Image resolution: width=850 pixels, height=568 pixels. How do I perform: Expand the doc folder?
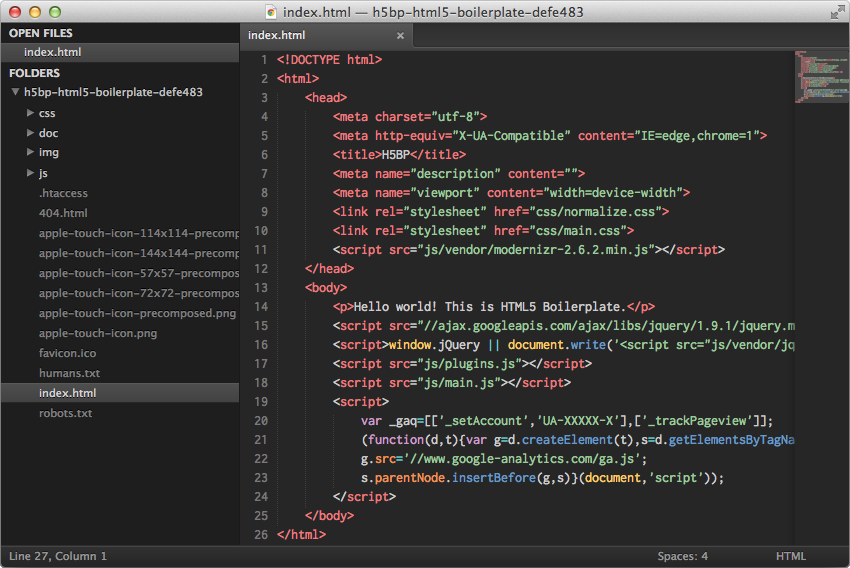(30, 133)
